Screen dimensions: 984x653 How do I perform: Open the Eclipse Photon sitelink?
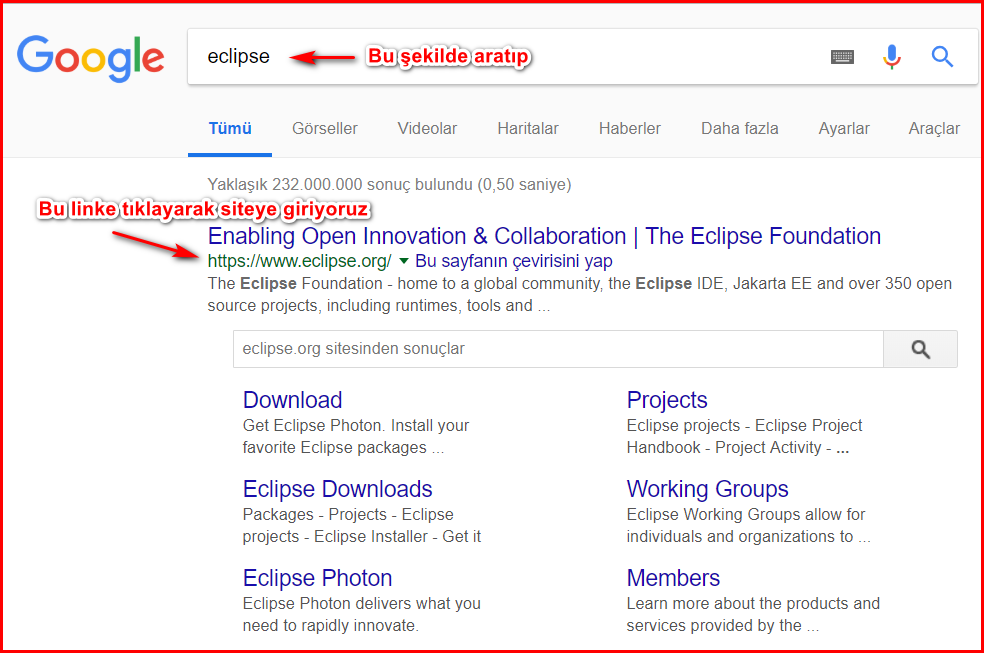point(318,578)
